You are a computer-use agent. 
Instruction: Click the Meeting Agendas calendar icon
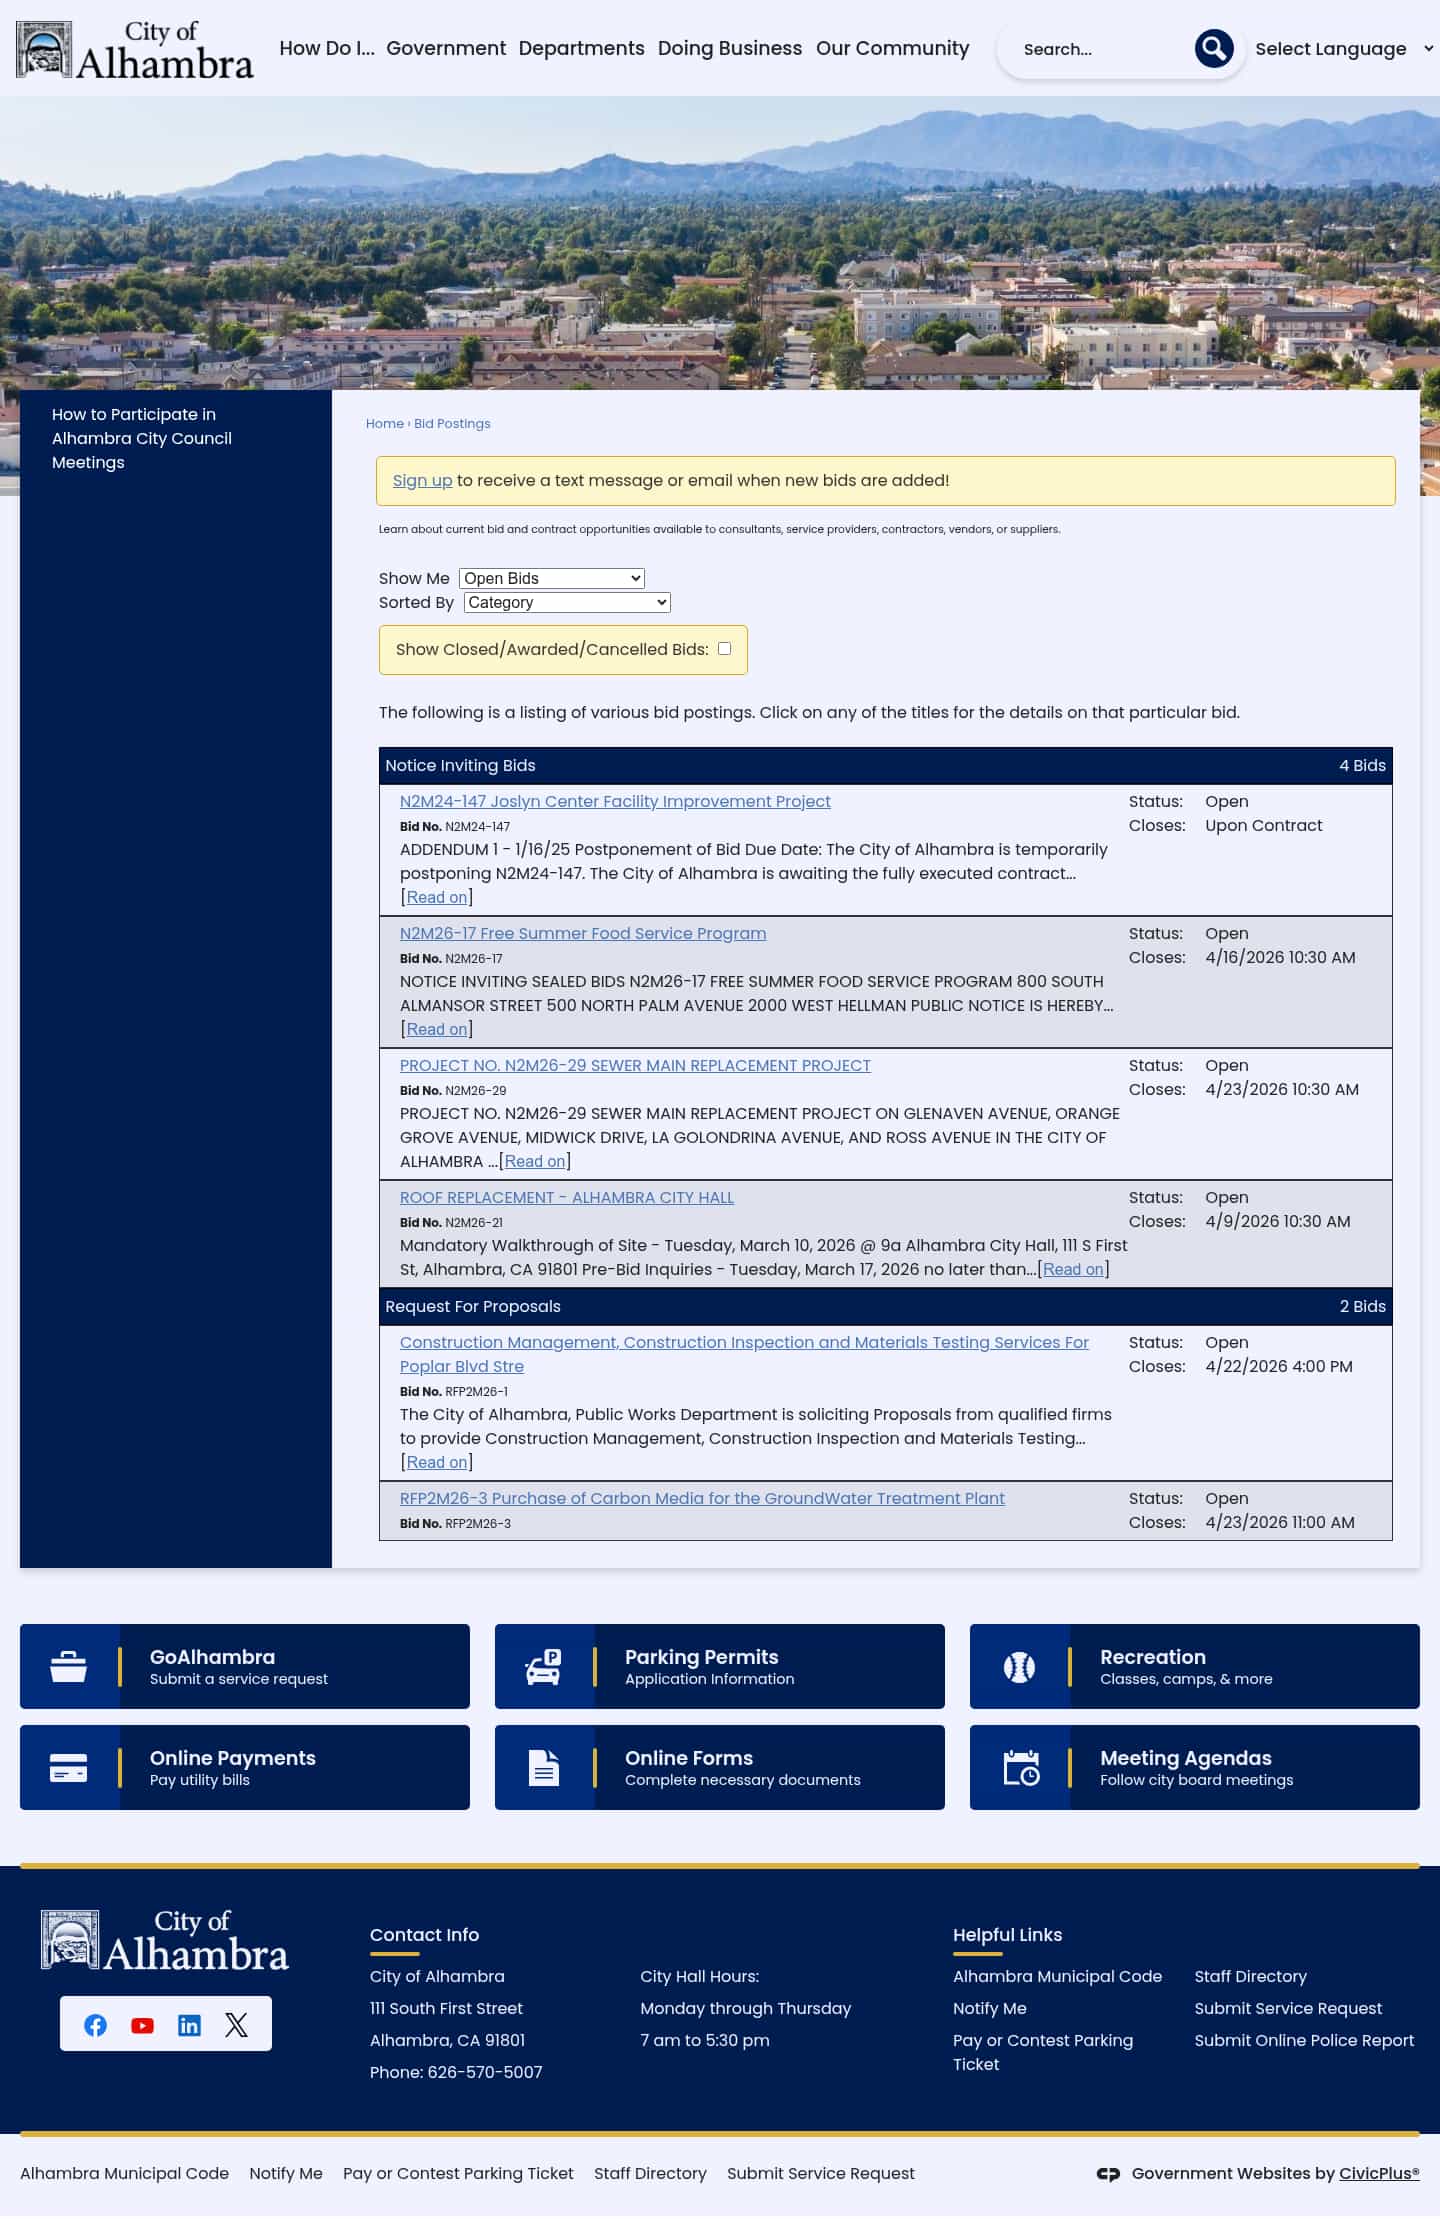tap(1020, 1768)
